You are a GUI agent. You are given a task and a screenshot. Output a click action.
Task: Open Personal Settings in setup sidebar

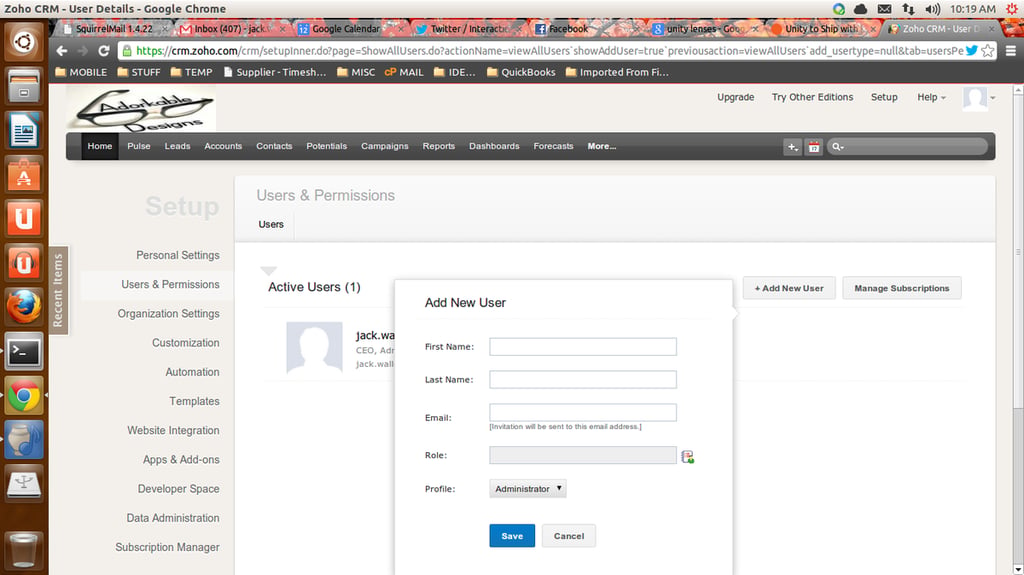click(x=178, y=255)
